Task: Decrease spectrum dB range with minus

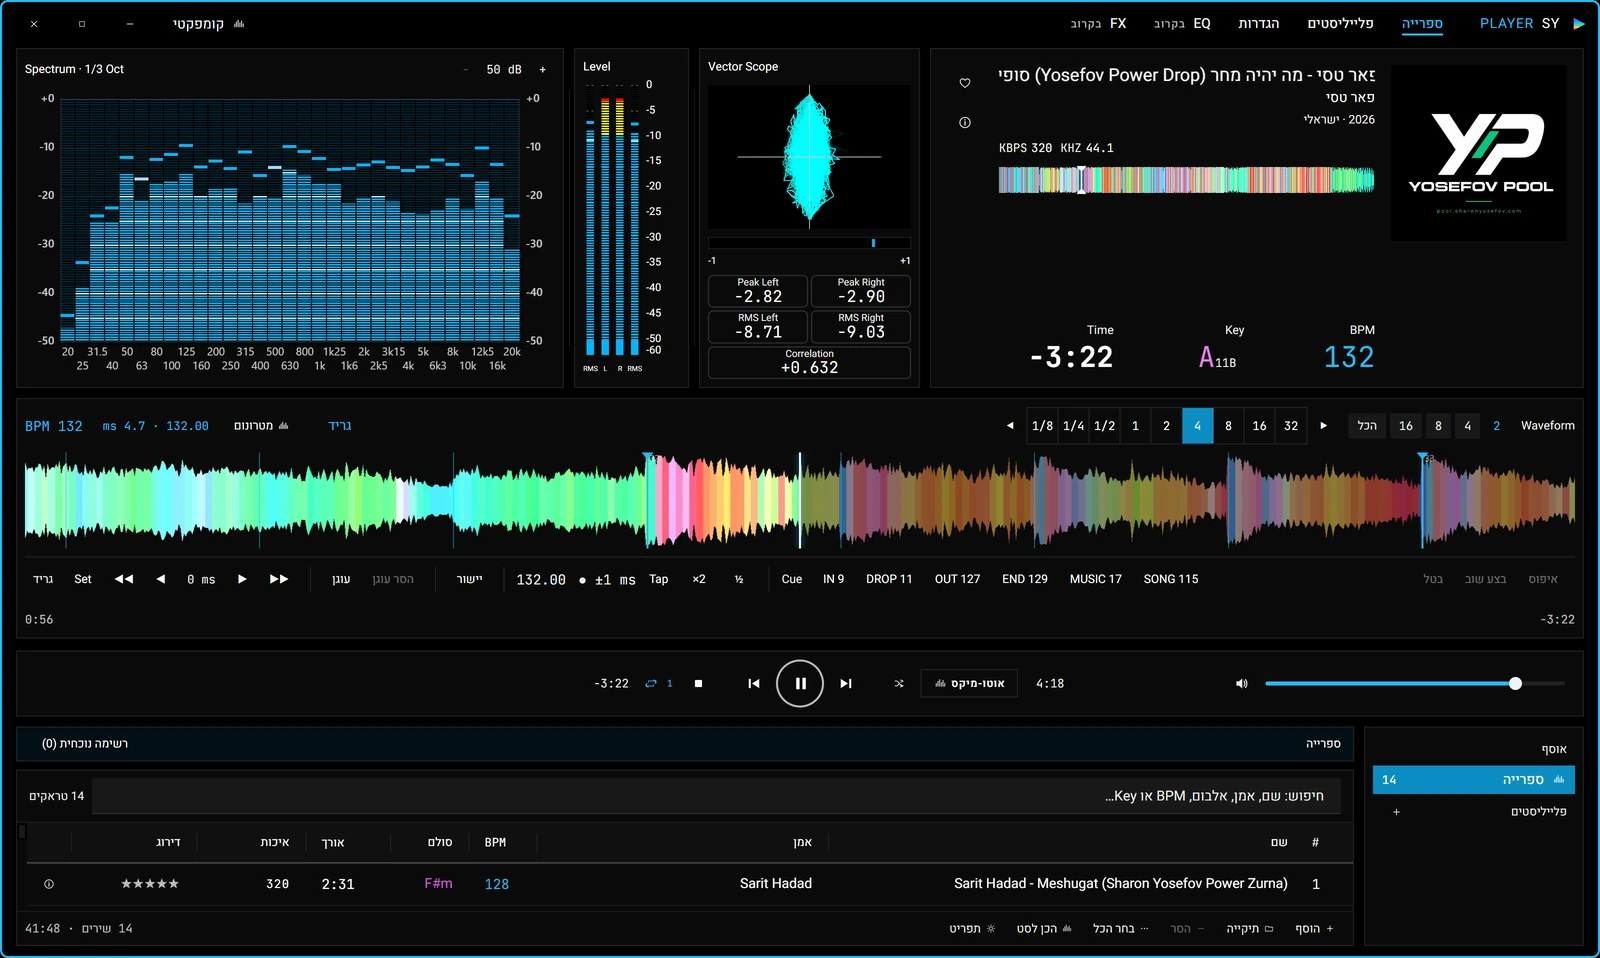Action: coord(466,70)
